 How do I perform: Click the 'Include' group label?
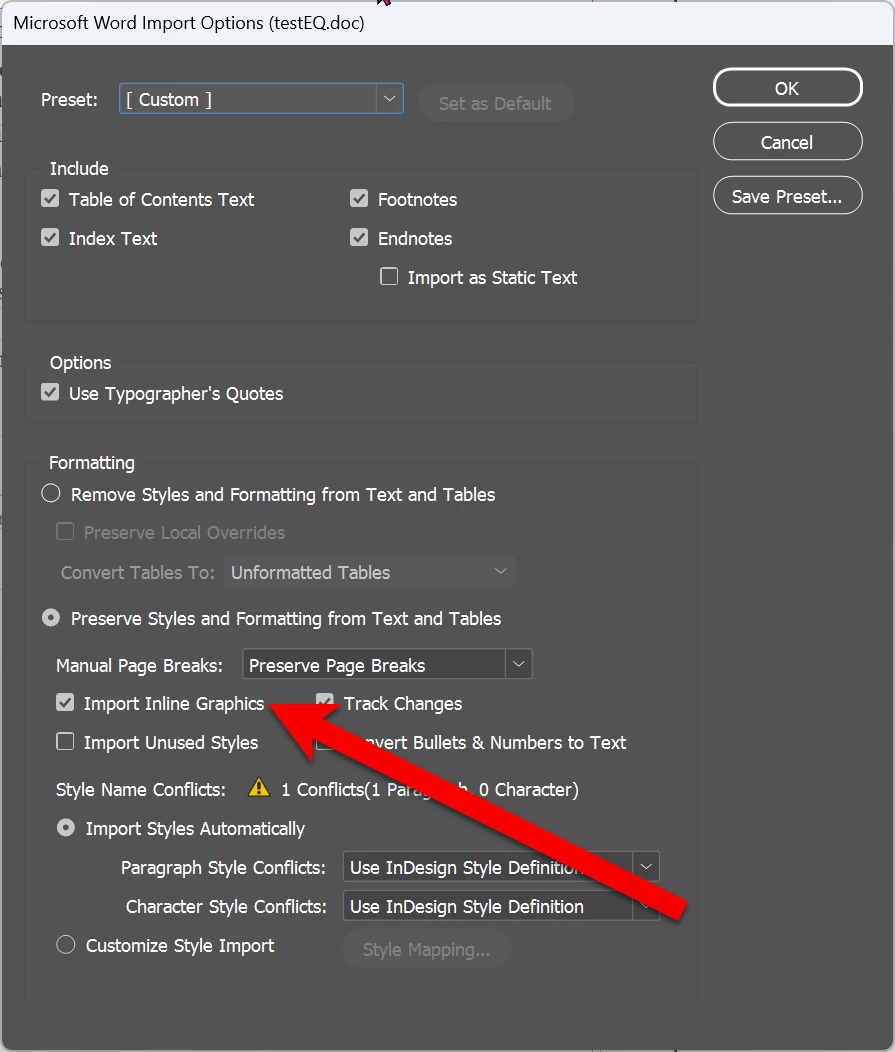click(79, 168)
